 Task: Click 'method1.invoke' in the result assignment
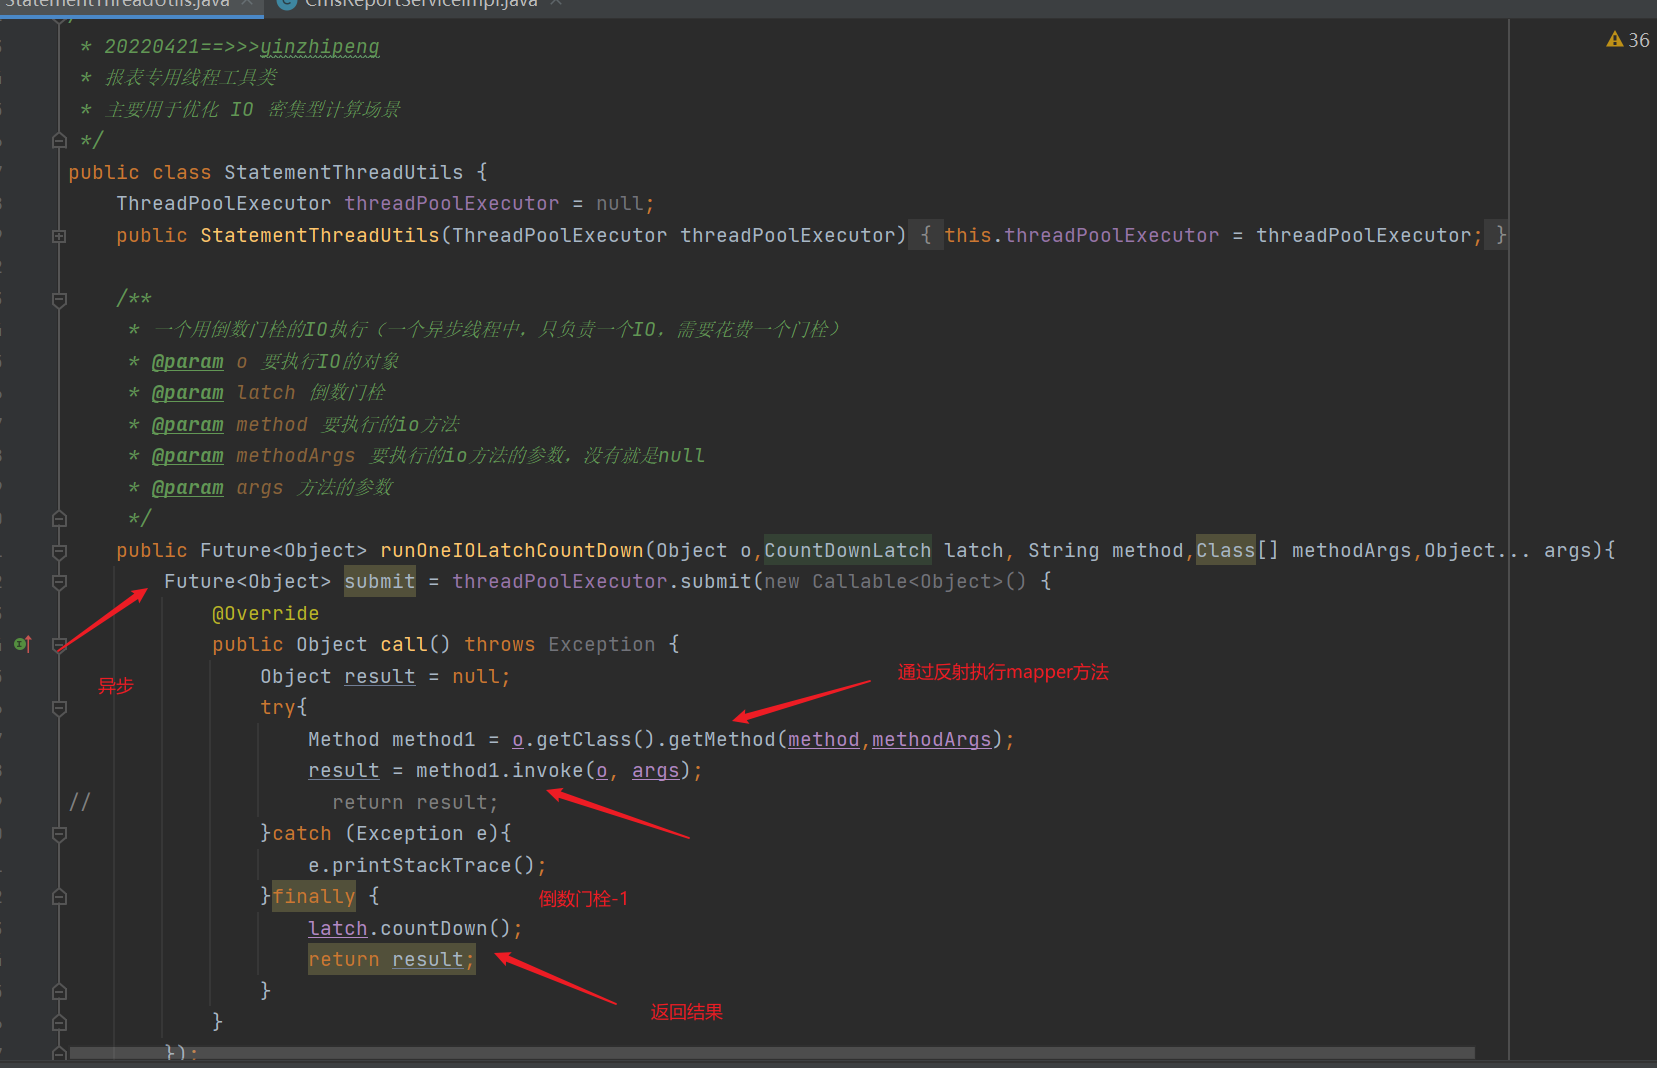[499, 770]
